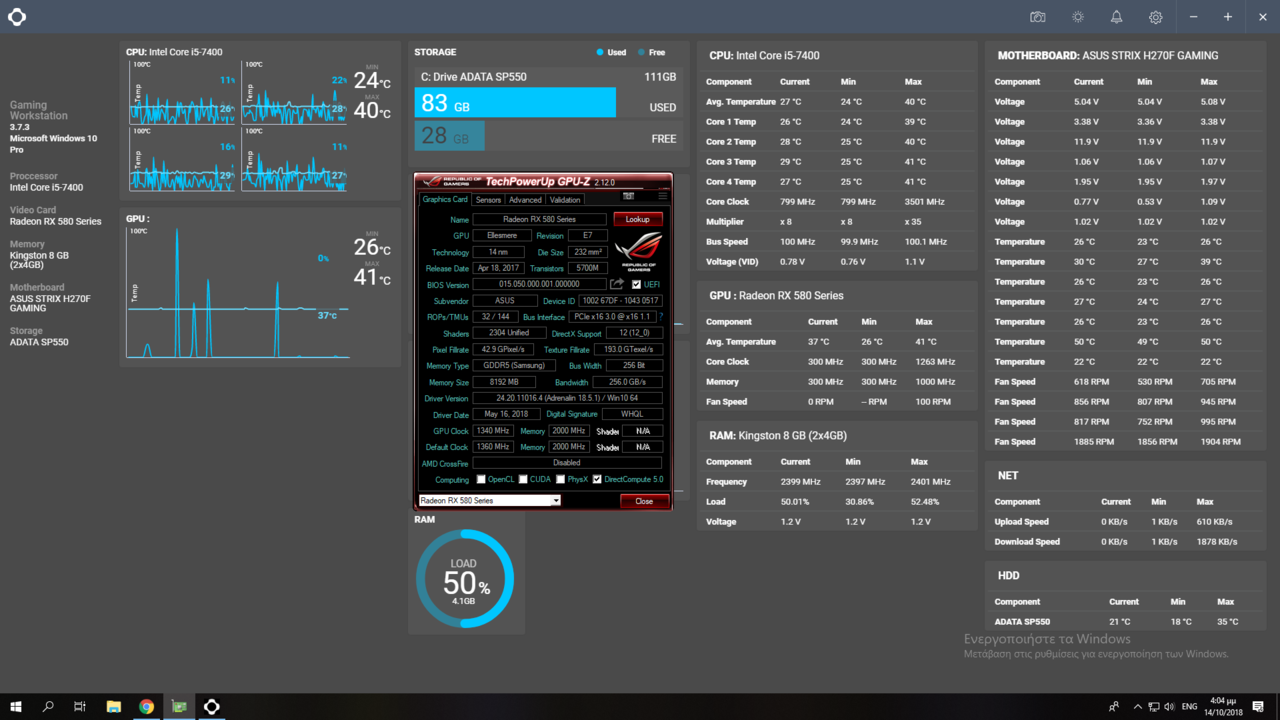This screenshot has width=1280, height=720.
Task: Click 'Gaming Workstation' system name
Action: click(x=39, y=110)
